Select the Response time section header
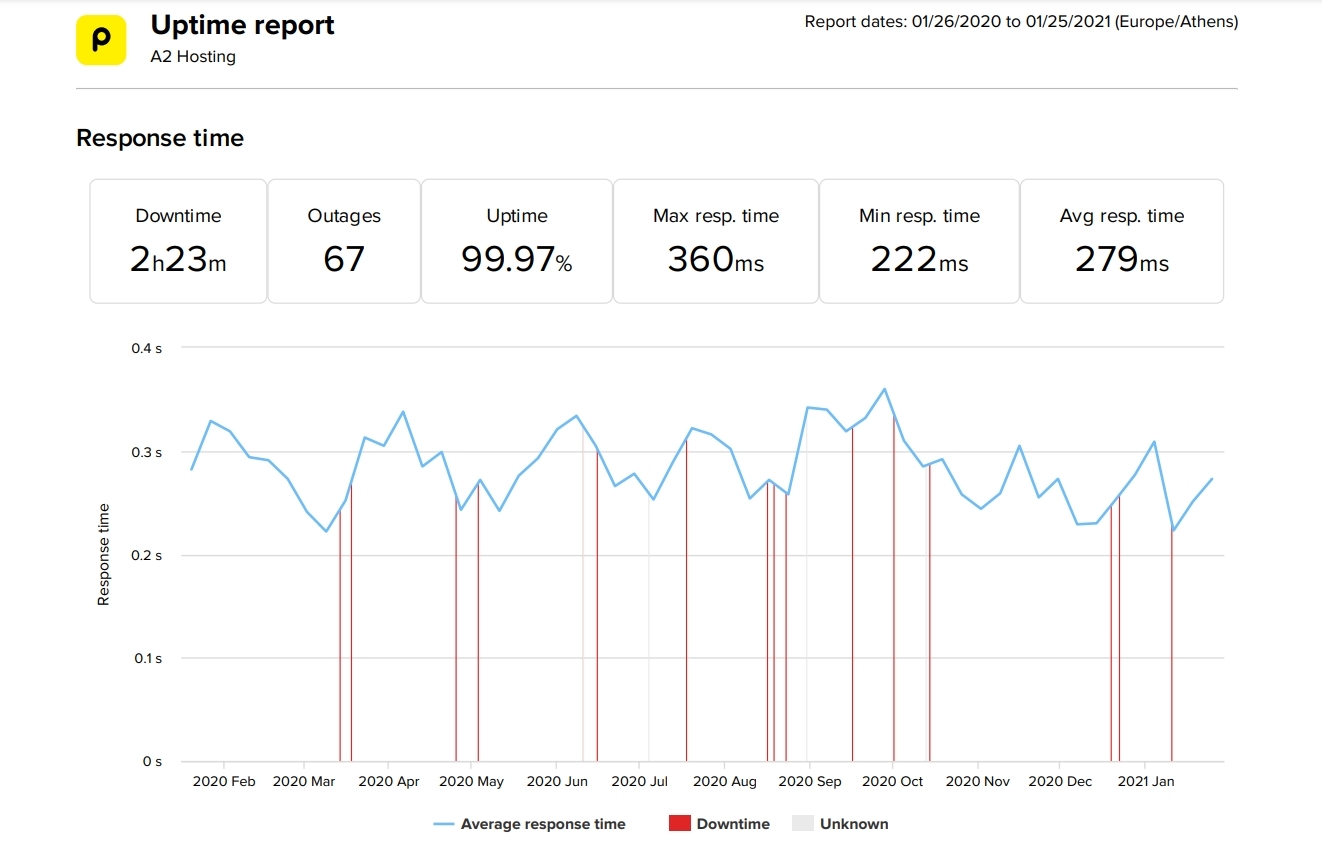The image size is (1322, 850). point(160,138)
